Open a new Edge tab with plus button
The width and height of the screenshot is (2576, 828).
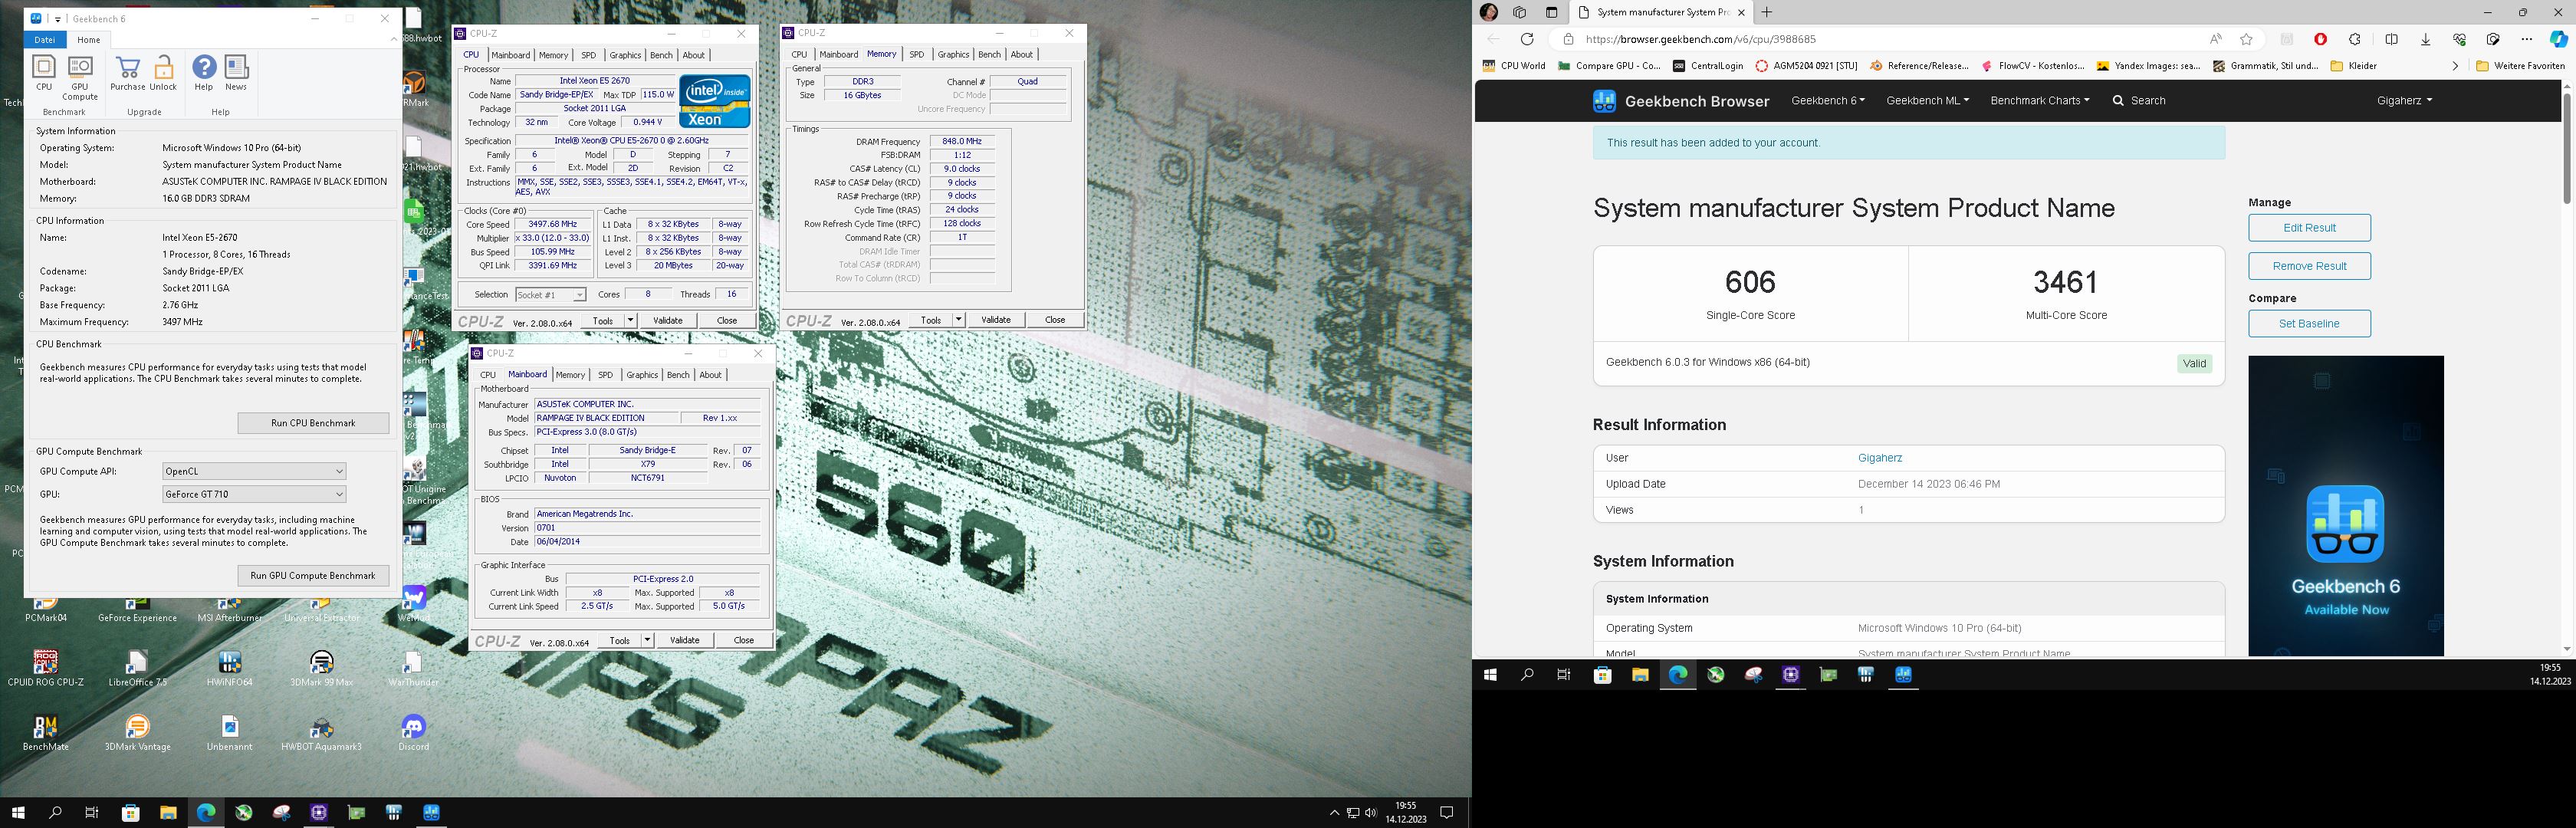(x=1767, y=12)
